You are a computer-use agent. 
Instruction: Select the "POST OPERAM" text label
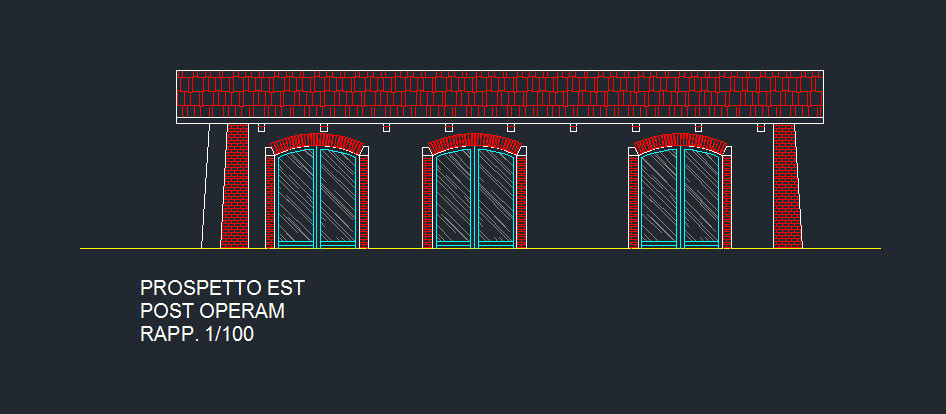(x=212, y=312)
